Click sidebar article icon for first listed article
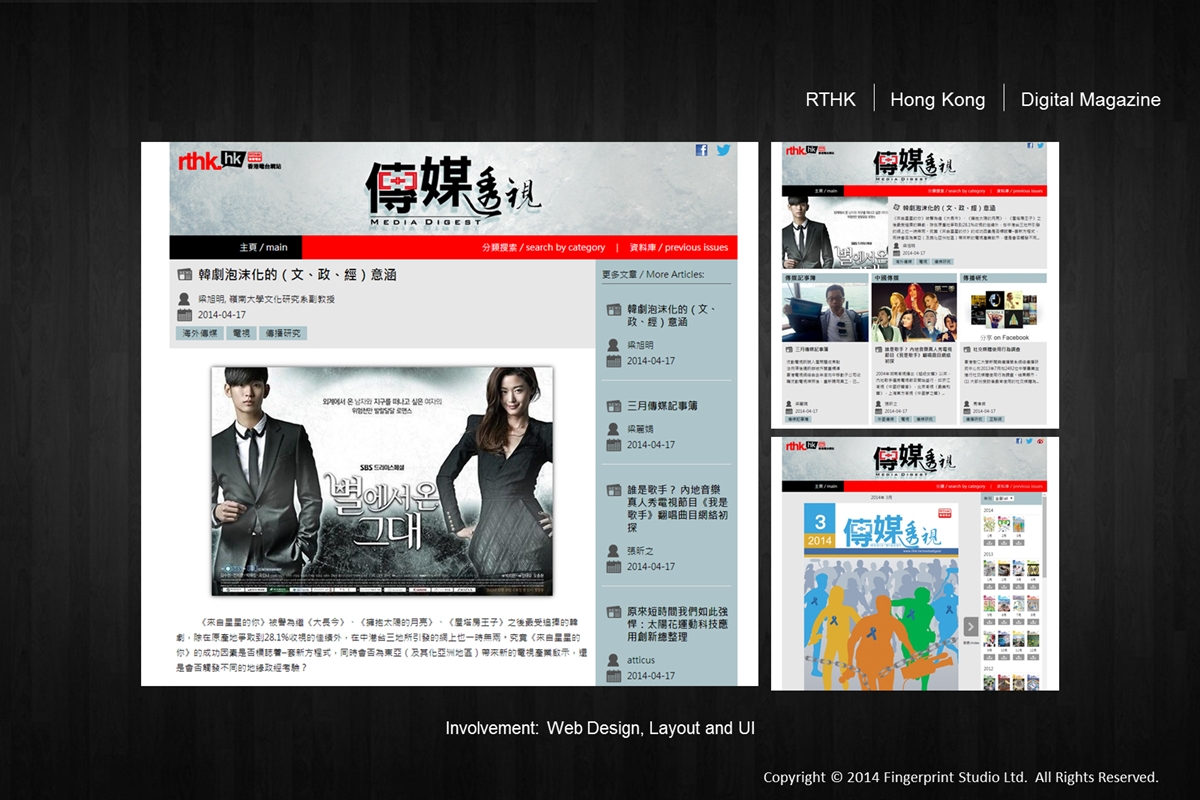This screenshot has height=800, width=1200. 614,310
